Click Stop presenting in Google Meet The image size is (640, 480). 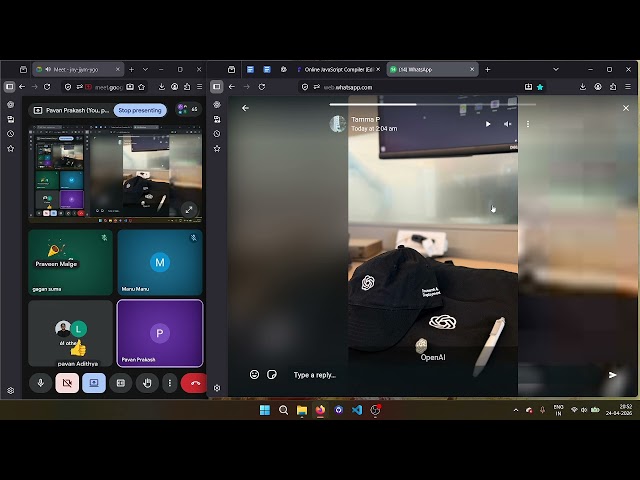tap(140, 110)
